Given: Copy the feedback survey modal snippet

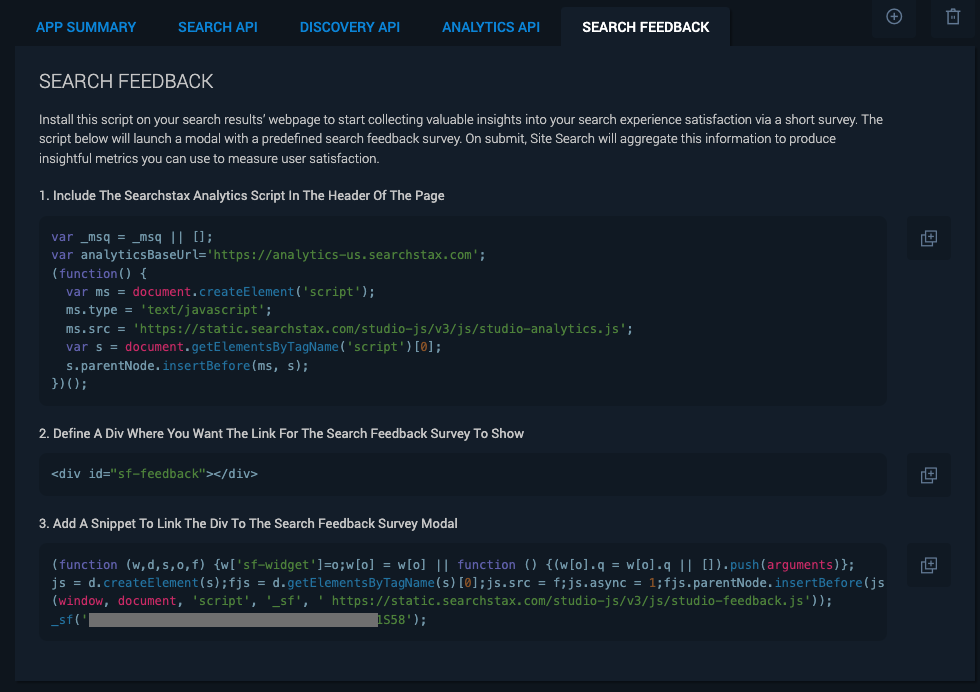Looking at the screenshot, I should click(x=929, y=565).
